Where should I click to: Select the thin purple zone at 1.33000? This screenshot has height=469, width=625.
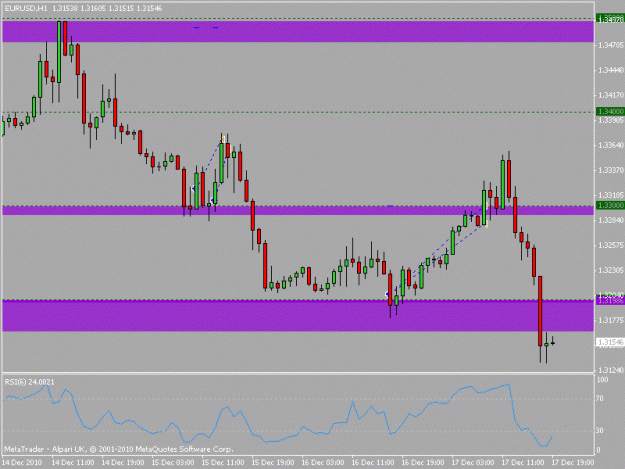pos(298,210)
